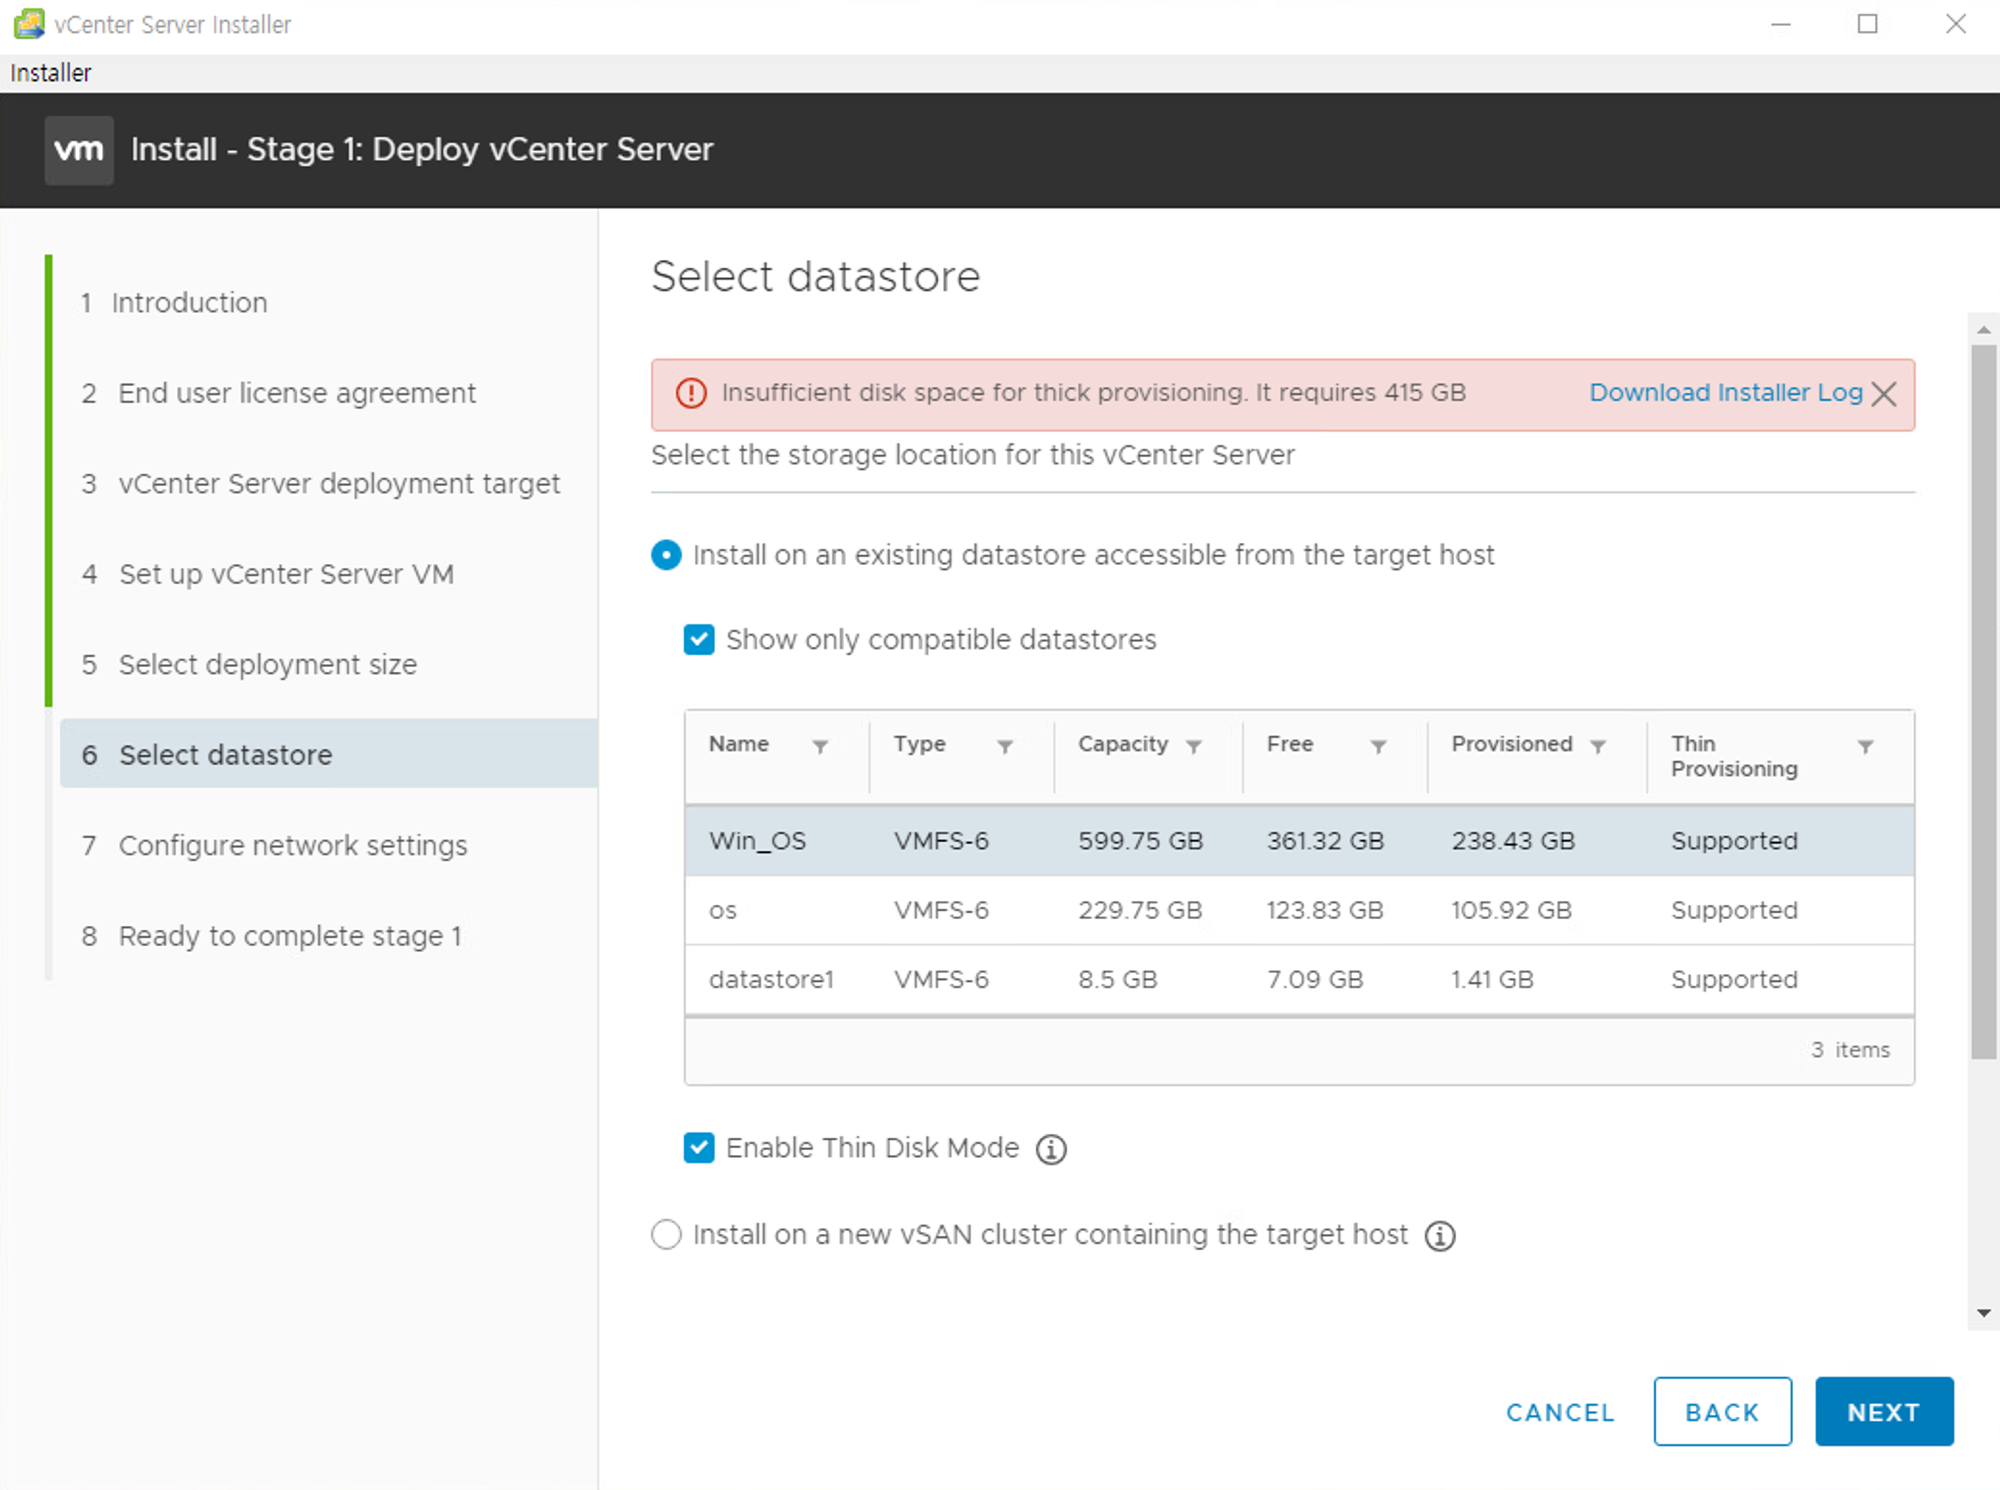Click the Name column filter icon
The image size is (2000, 1490).
click(820, 746)
